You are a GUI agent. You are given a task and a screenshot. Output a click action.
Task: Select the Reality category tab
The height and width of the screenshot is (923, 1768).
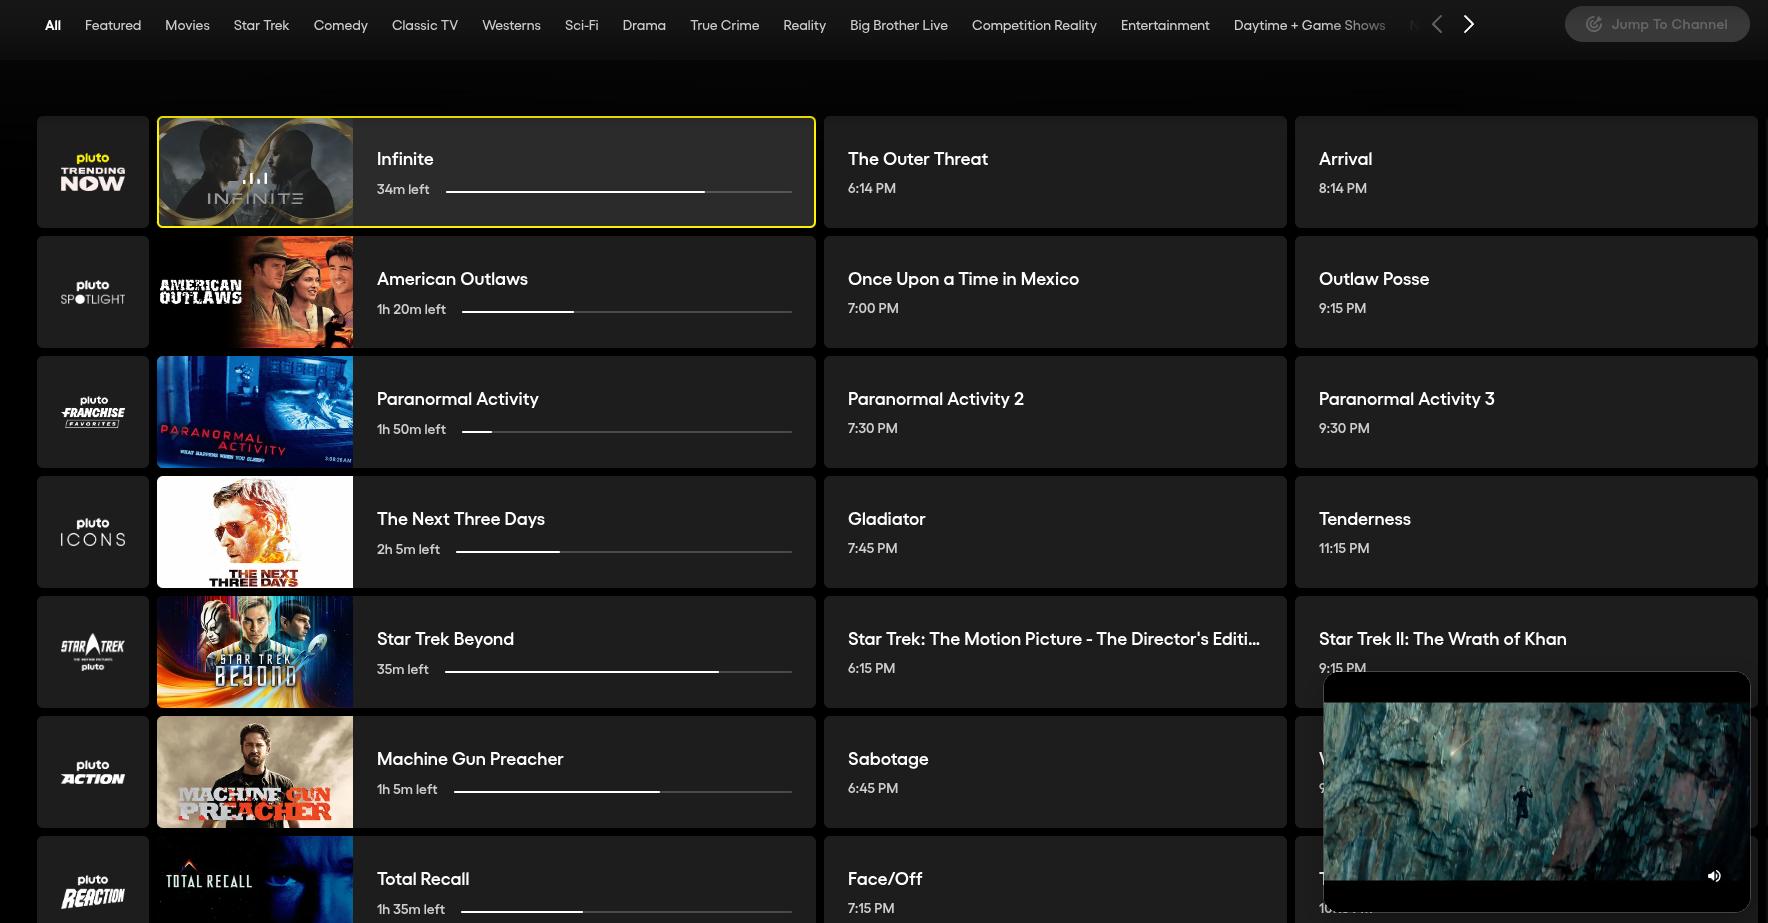pyautogui.click(x=804, y=25)
